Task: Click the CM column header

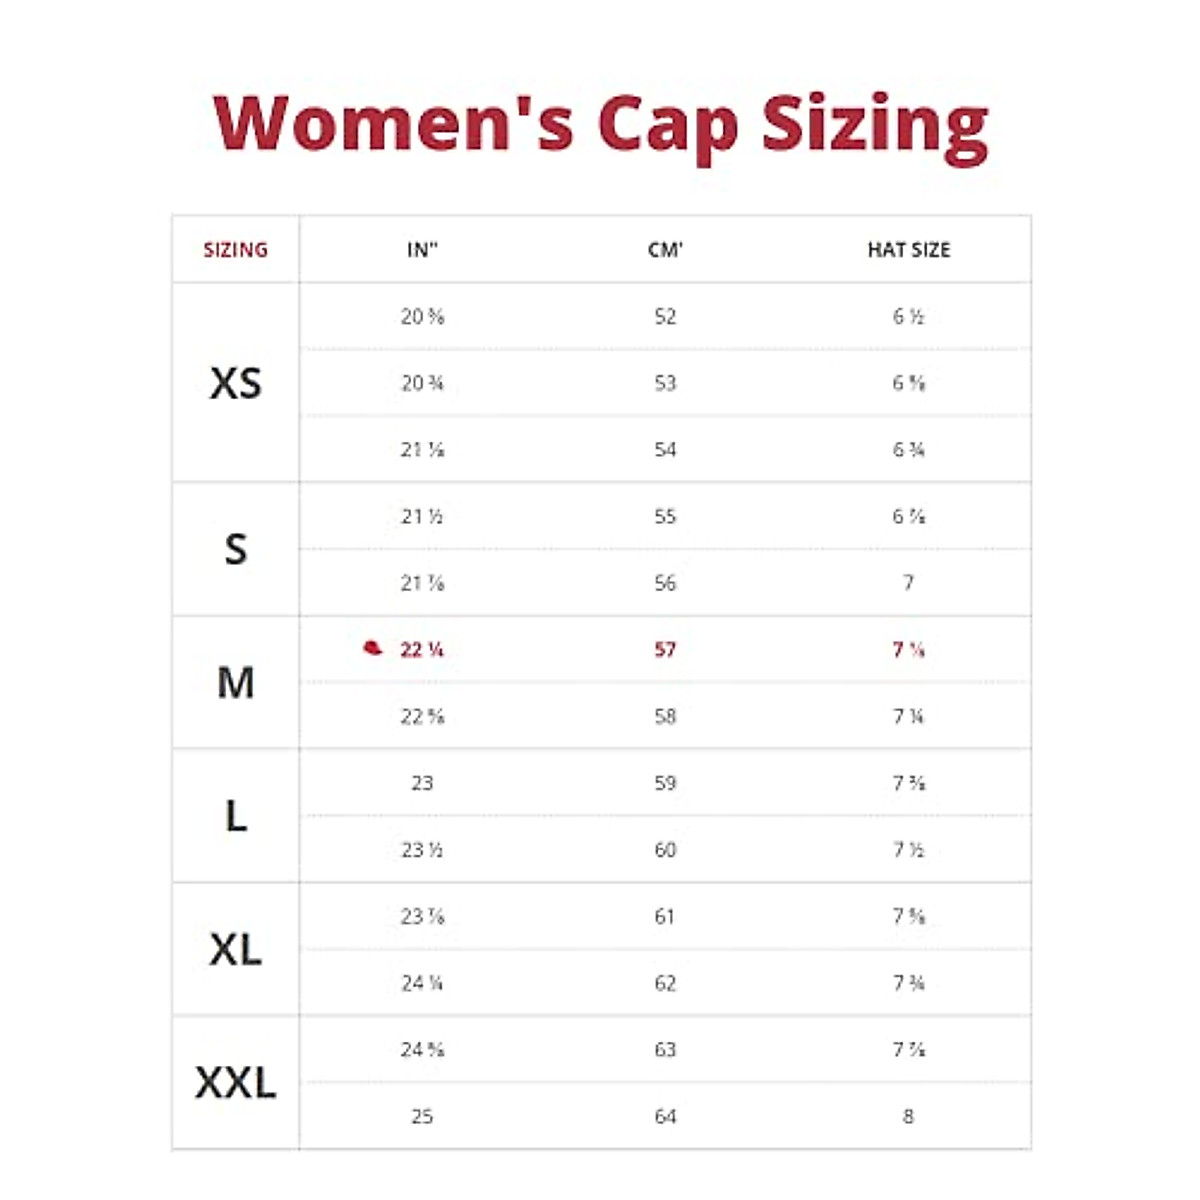Action: coord(665,250)
